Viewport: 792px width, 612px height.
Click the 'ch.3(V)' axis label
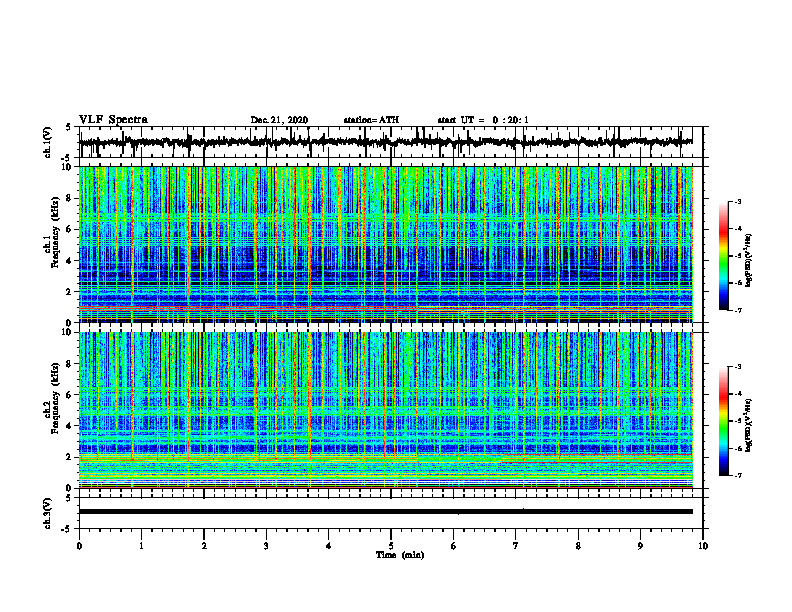(48, 513)
